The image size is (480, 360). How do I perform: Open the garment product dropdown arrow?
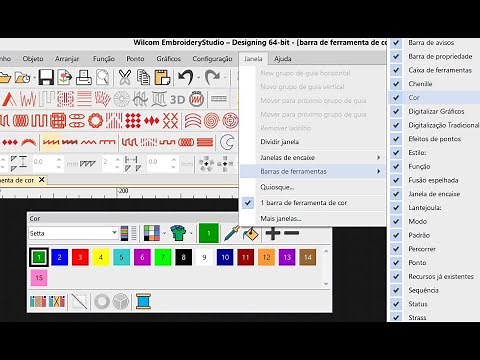pos(191,233)
